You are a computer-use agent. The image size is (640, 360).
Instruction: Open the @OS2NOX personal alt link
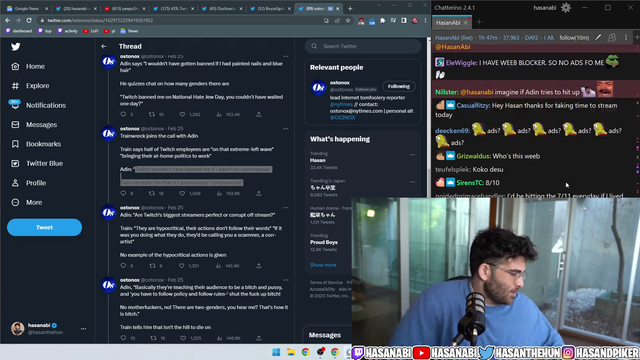(x=342, y=118)
